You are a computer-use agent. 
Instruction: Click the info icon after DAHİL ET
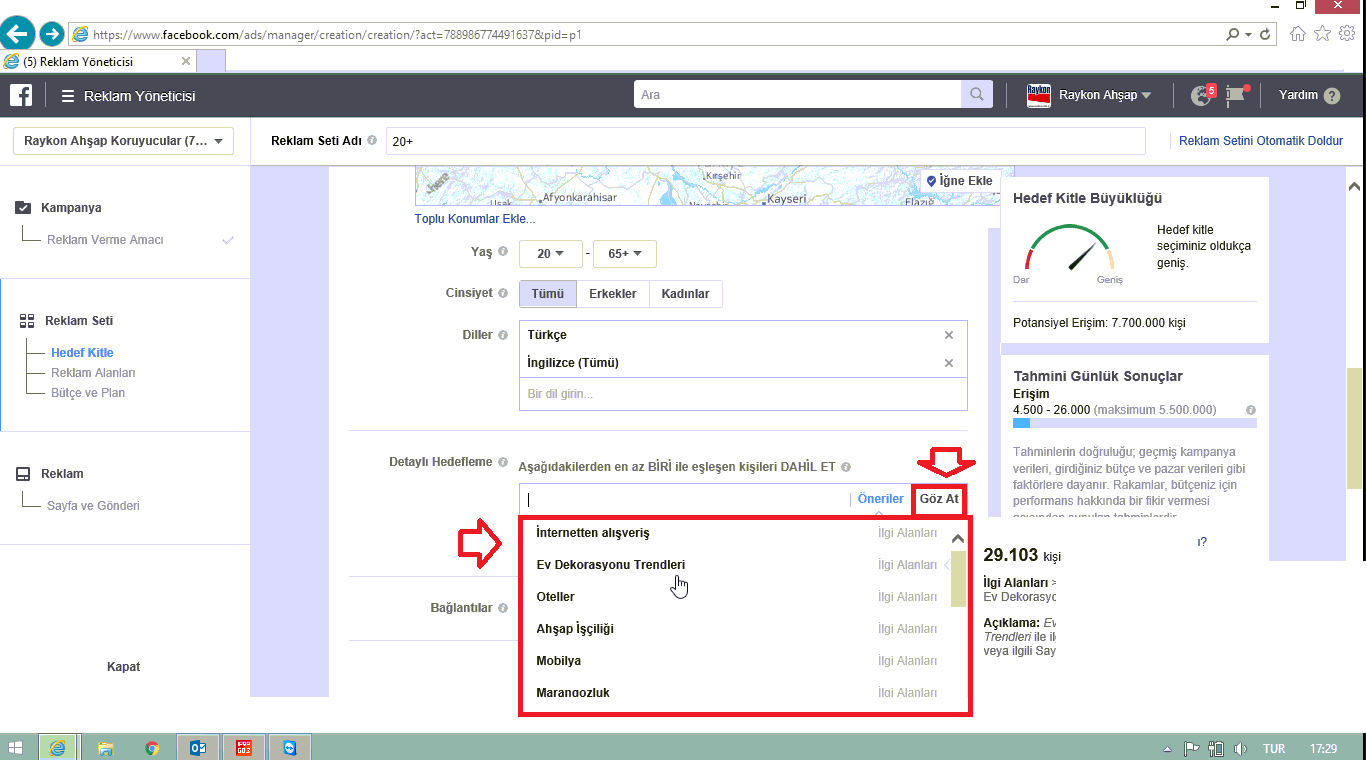coord(846,467)
